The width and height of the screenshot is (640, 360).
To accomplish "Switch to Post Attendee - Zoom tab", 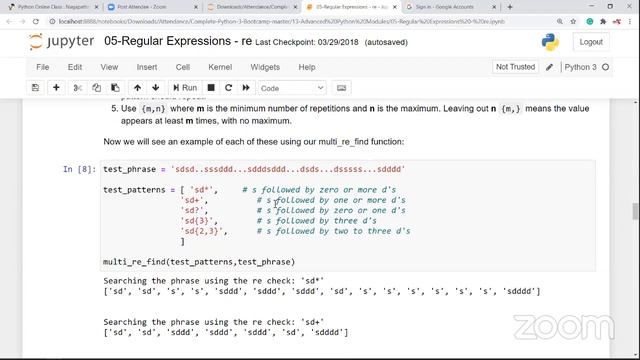I will [152, 7].
